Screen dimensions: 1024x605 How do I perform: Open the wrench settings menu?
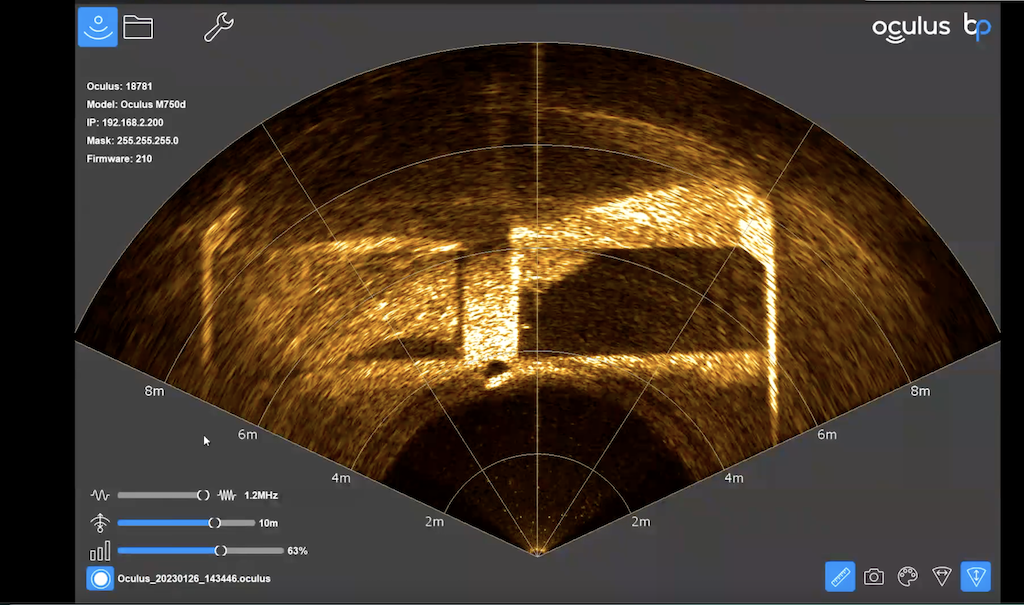[x=218, y=27]
